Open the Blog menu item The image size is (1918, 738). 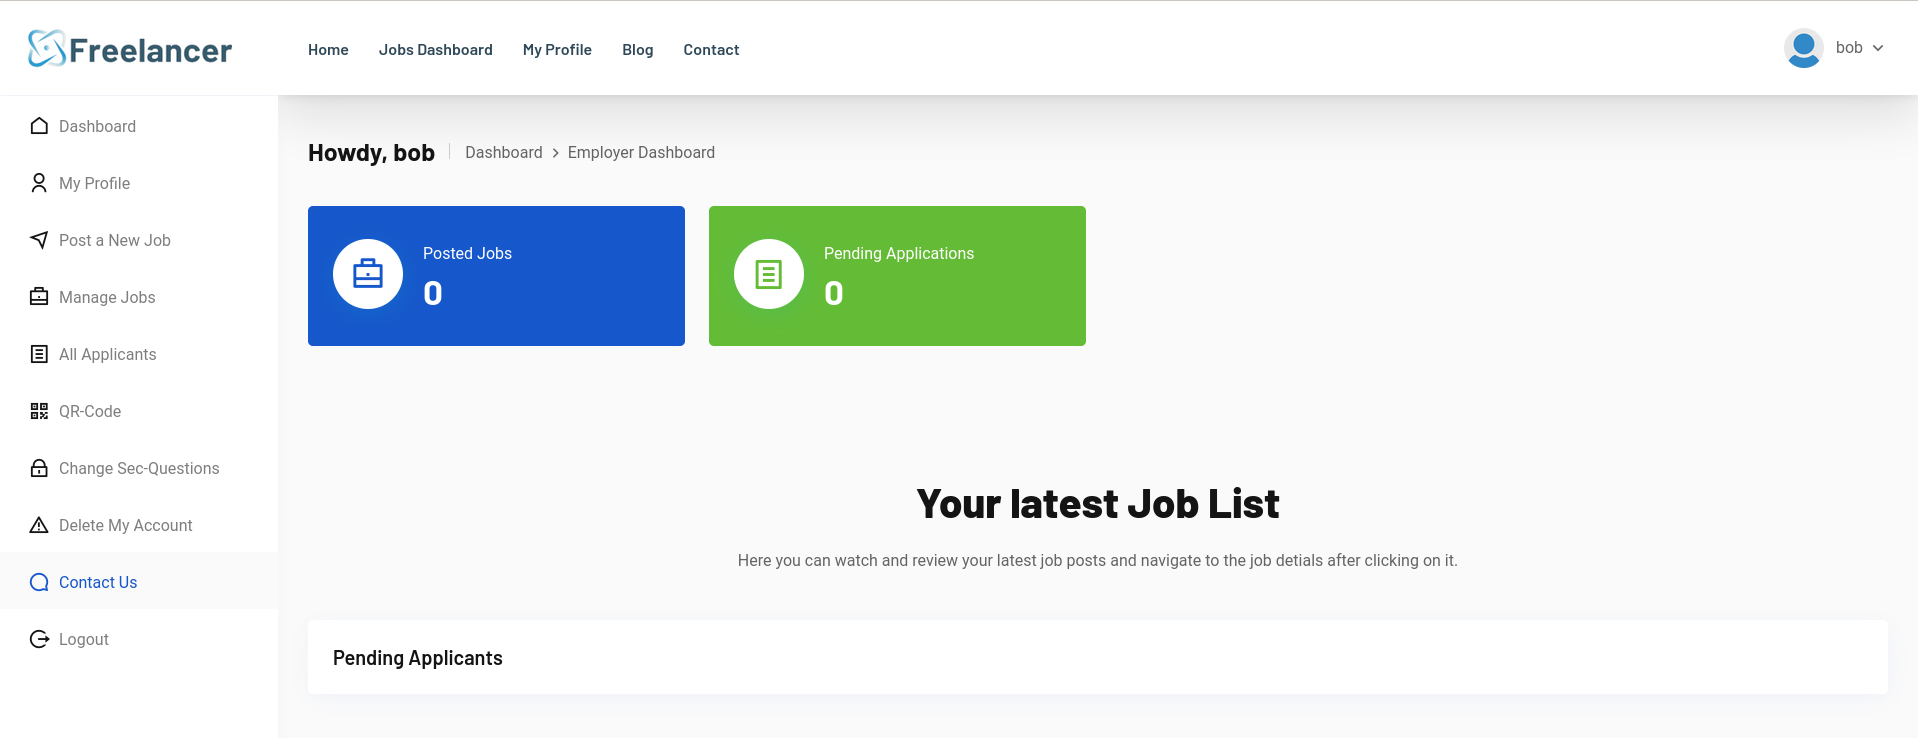(638, 49)
